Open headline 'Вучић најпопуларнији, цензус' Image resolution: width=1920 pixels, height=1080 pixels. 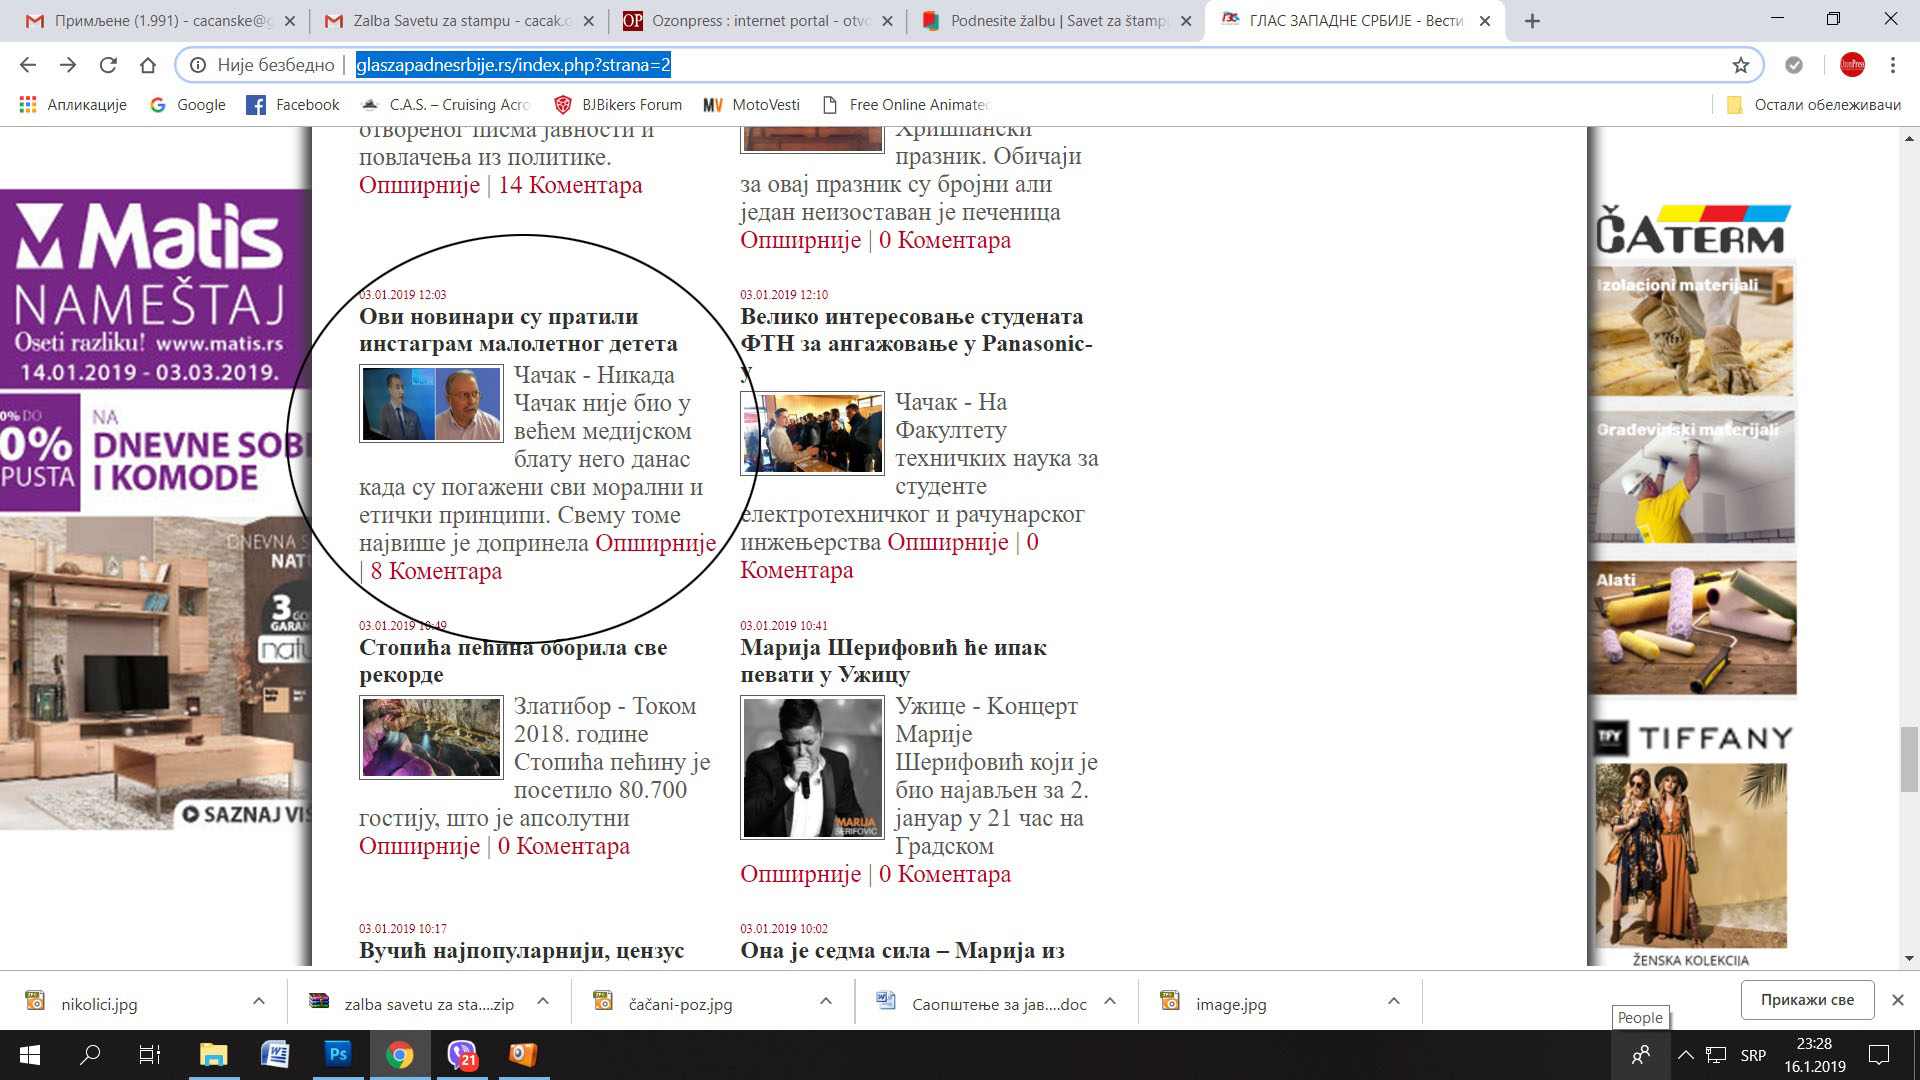coord(521,951)
